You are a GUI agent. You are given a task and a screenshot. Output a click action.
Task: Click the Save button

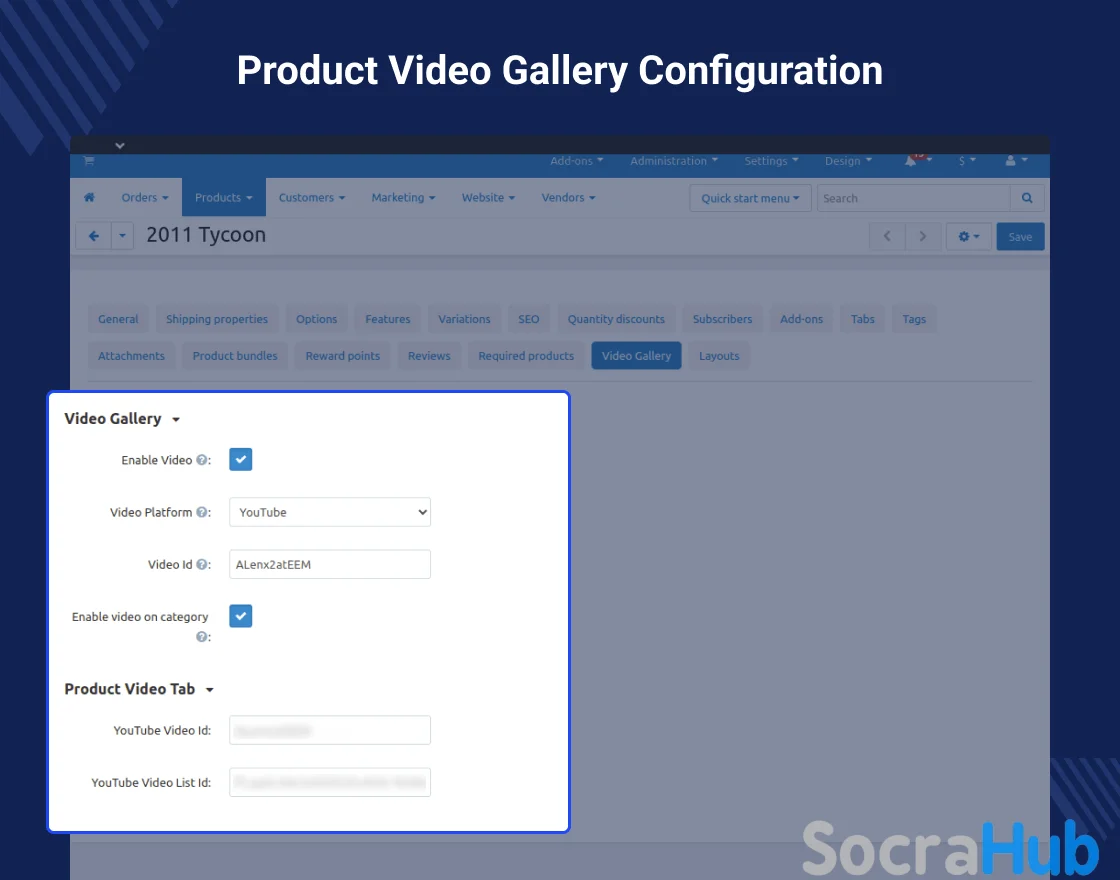pos(1020,237)
